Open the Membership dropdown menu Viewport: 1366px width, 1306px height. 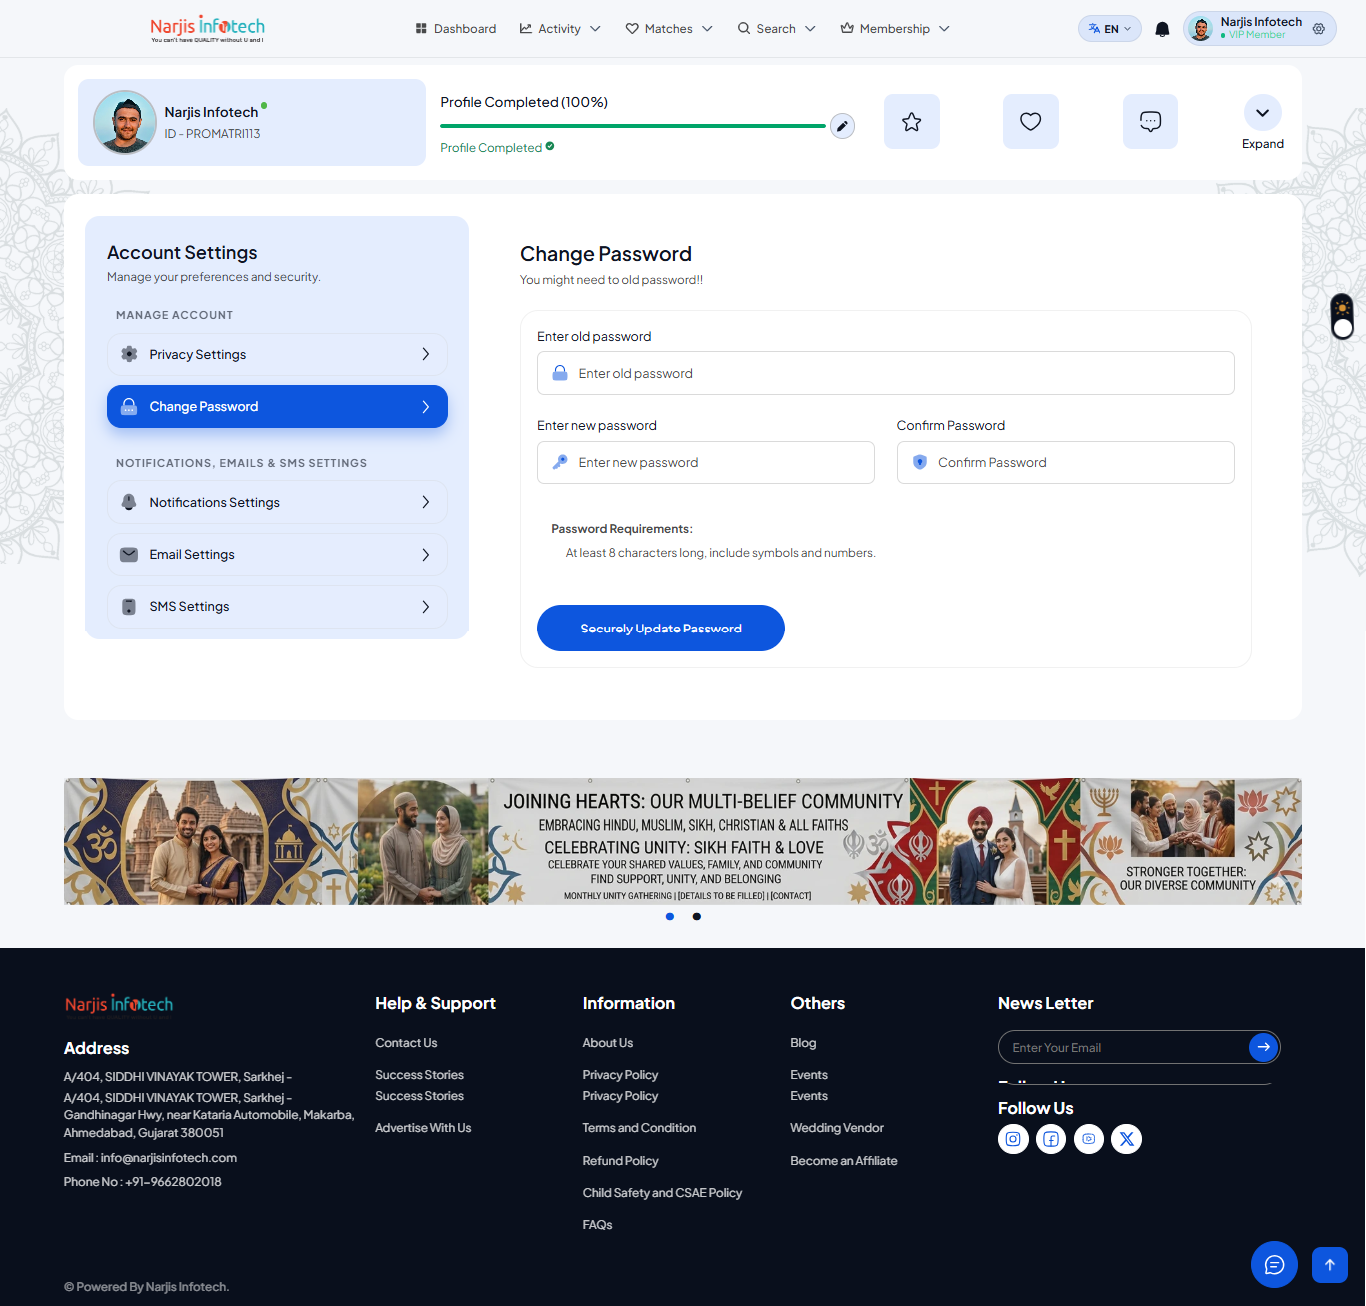[x=895, y=29]
